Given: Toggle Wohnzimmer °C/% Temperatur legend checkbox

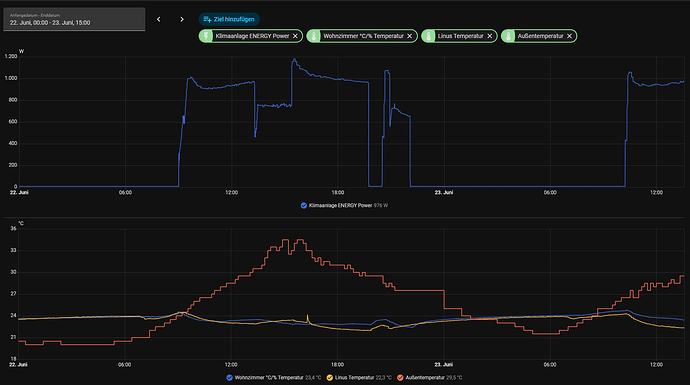Looking at the screenshot, I should point(229,378).
